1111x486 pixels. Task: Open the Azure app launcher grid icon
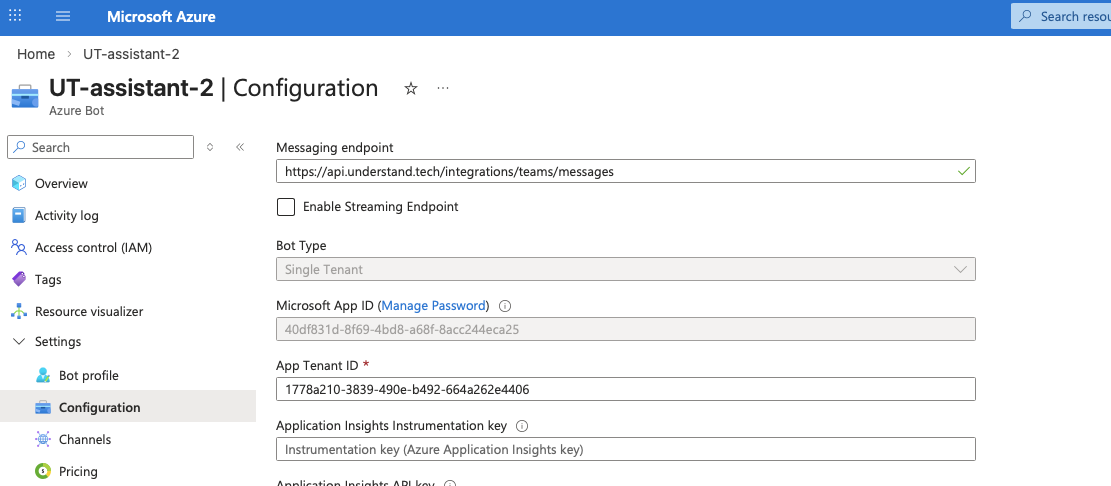pos(15,16)
